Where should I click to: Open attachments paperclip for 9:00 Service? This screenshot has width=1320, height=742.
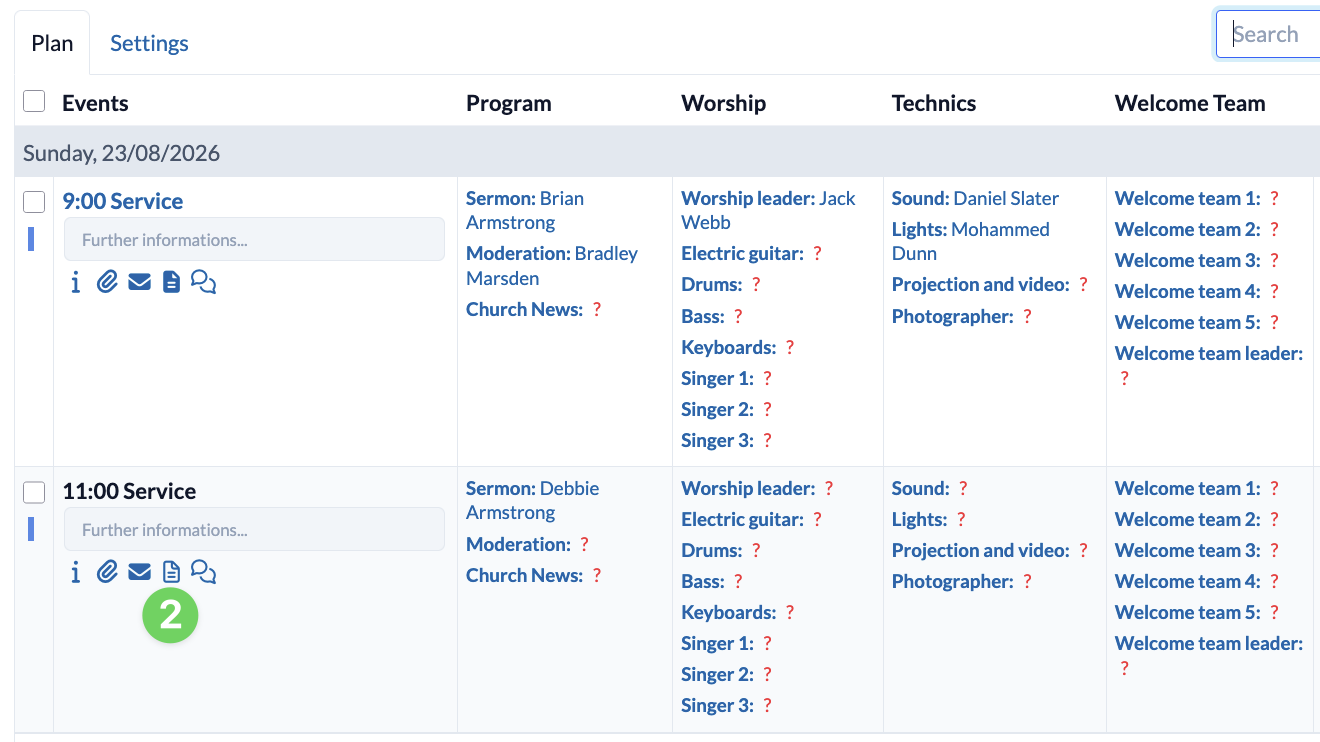pyautogui.click(x=107, y=283)
